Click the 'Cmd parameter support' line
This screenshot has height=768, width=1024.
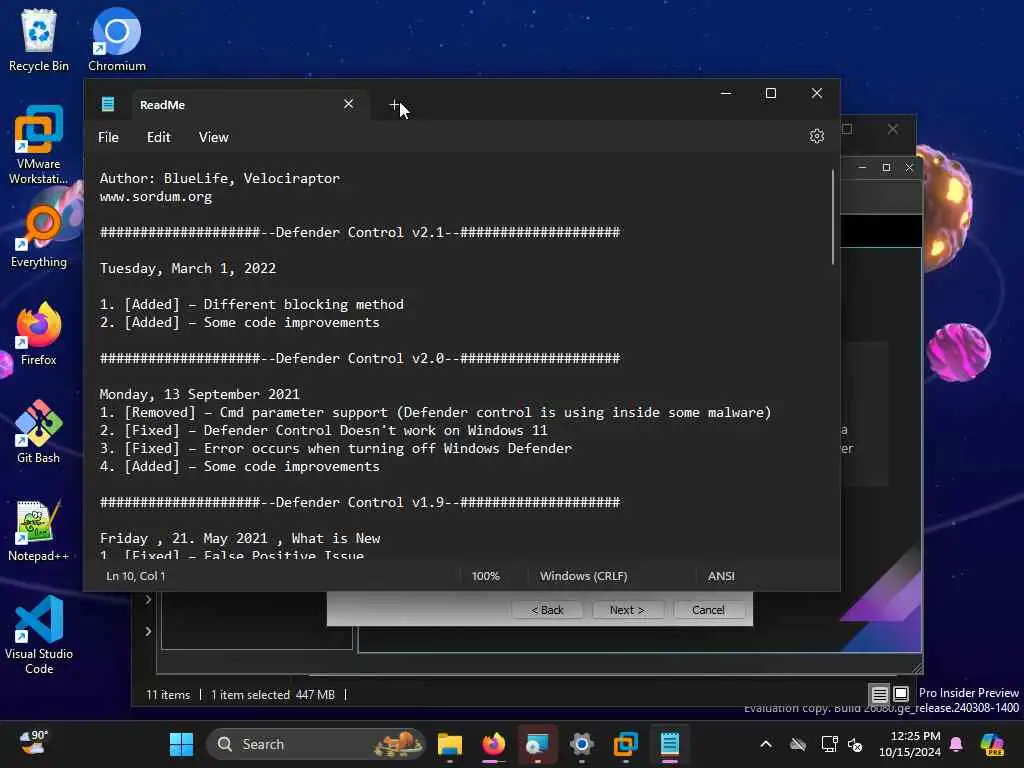tap(435, 413)
